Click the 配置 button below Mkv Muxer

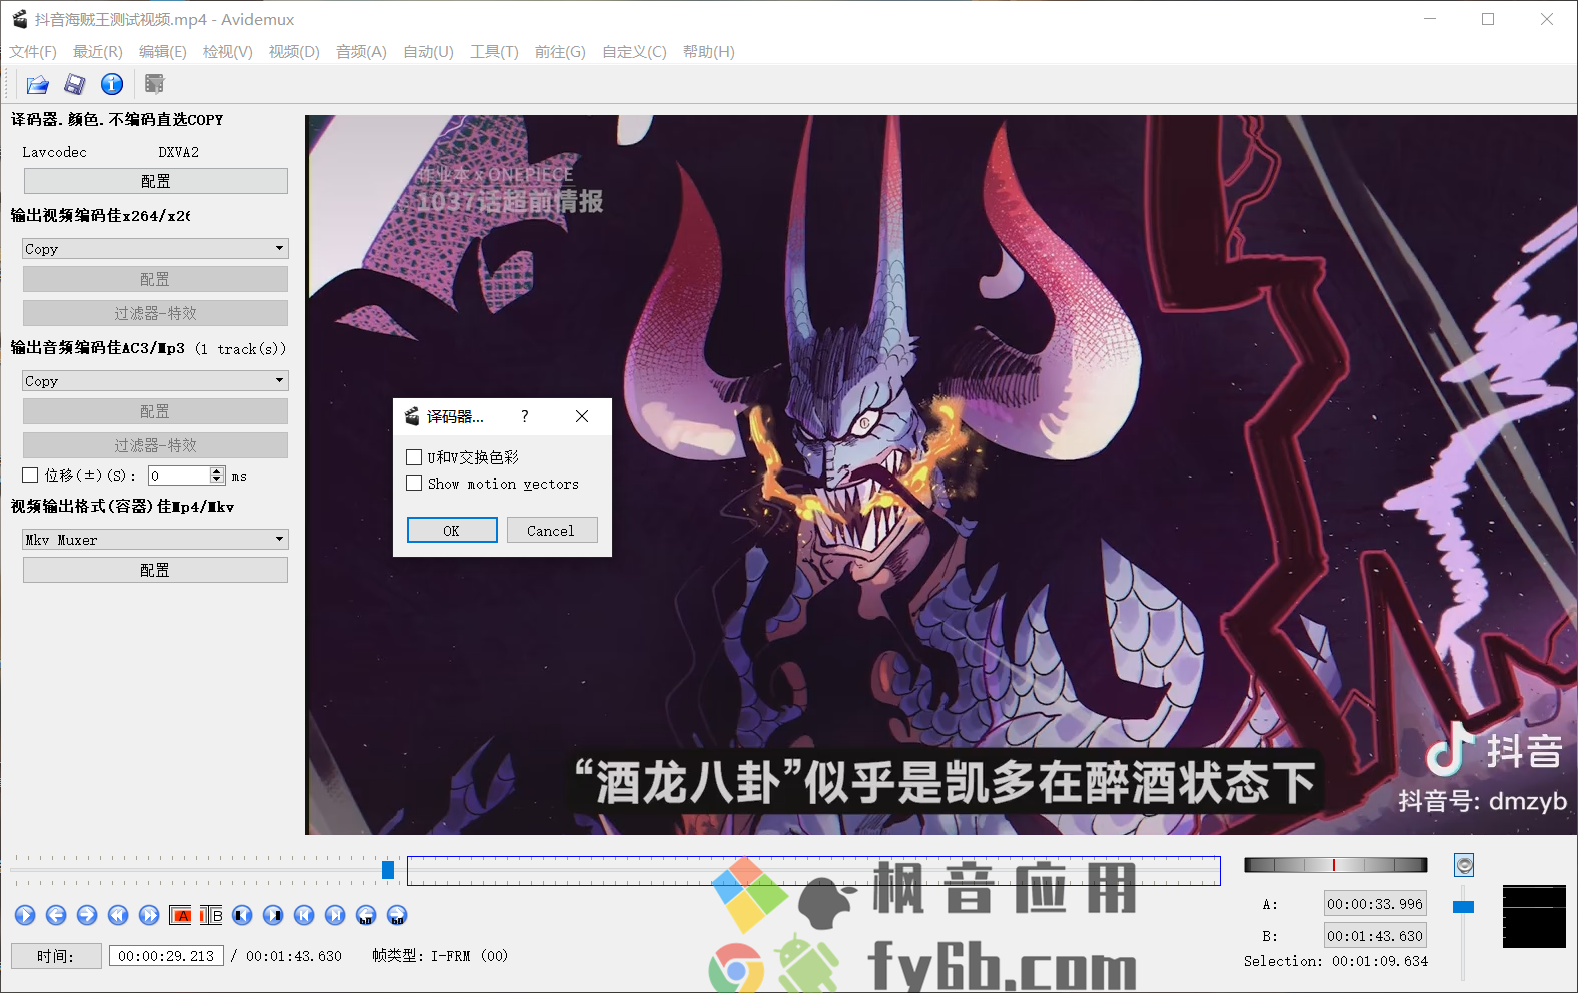click(156, 570)
